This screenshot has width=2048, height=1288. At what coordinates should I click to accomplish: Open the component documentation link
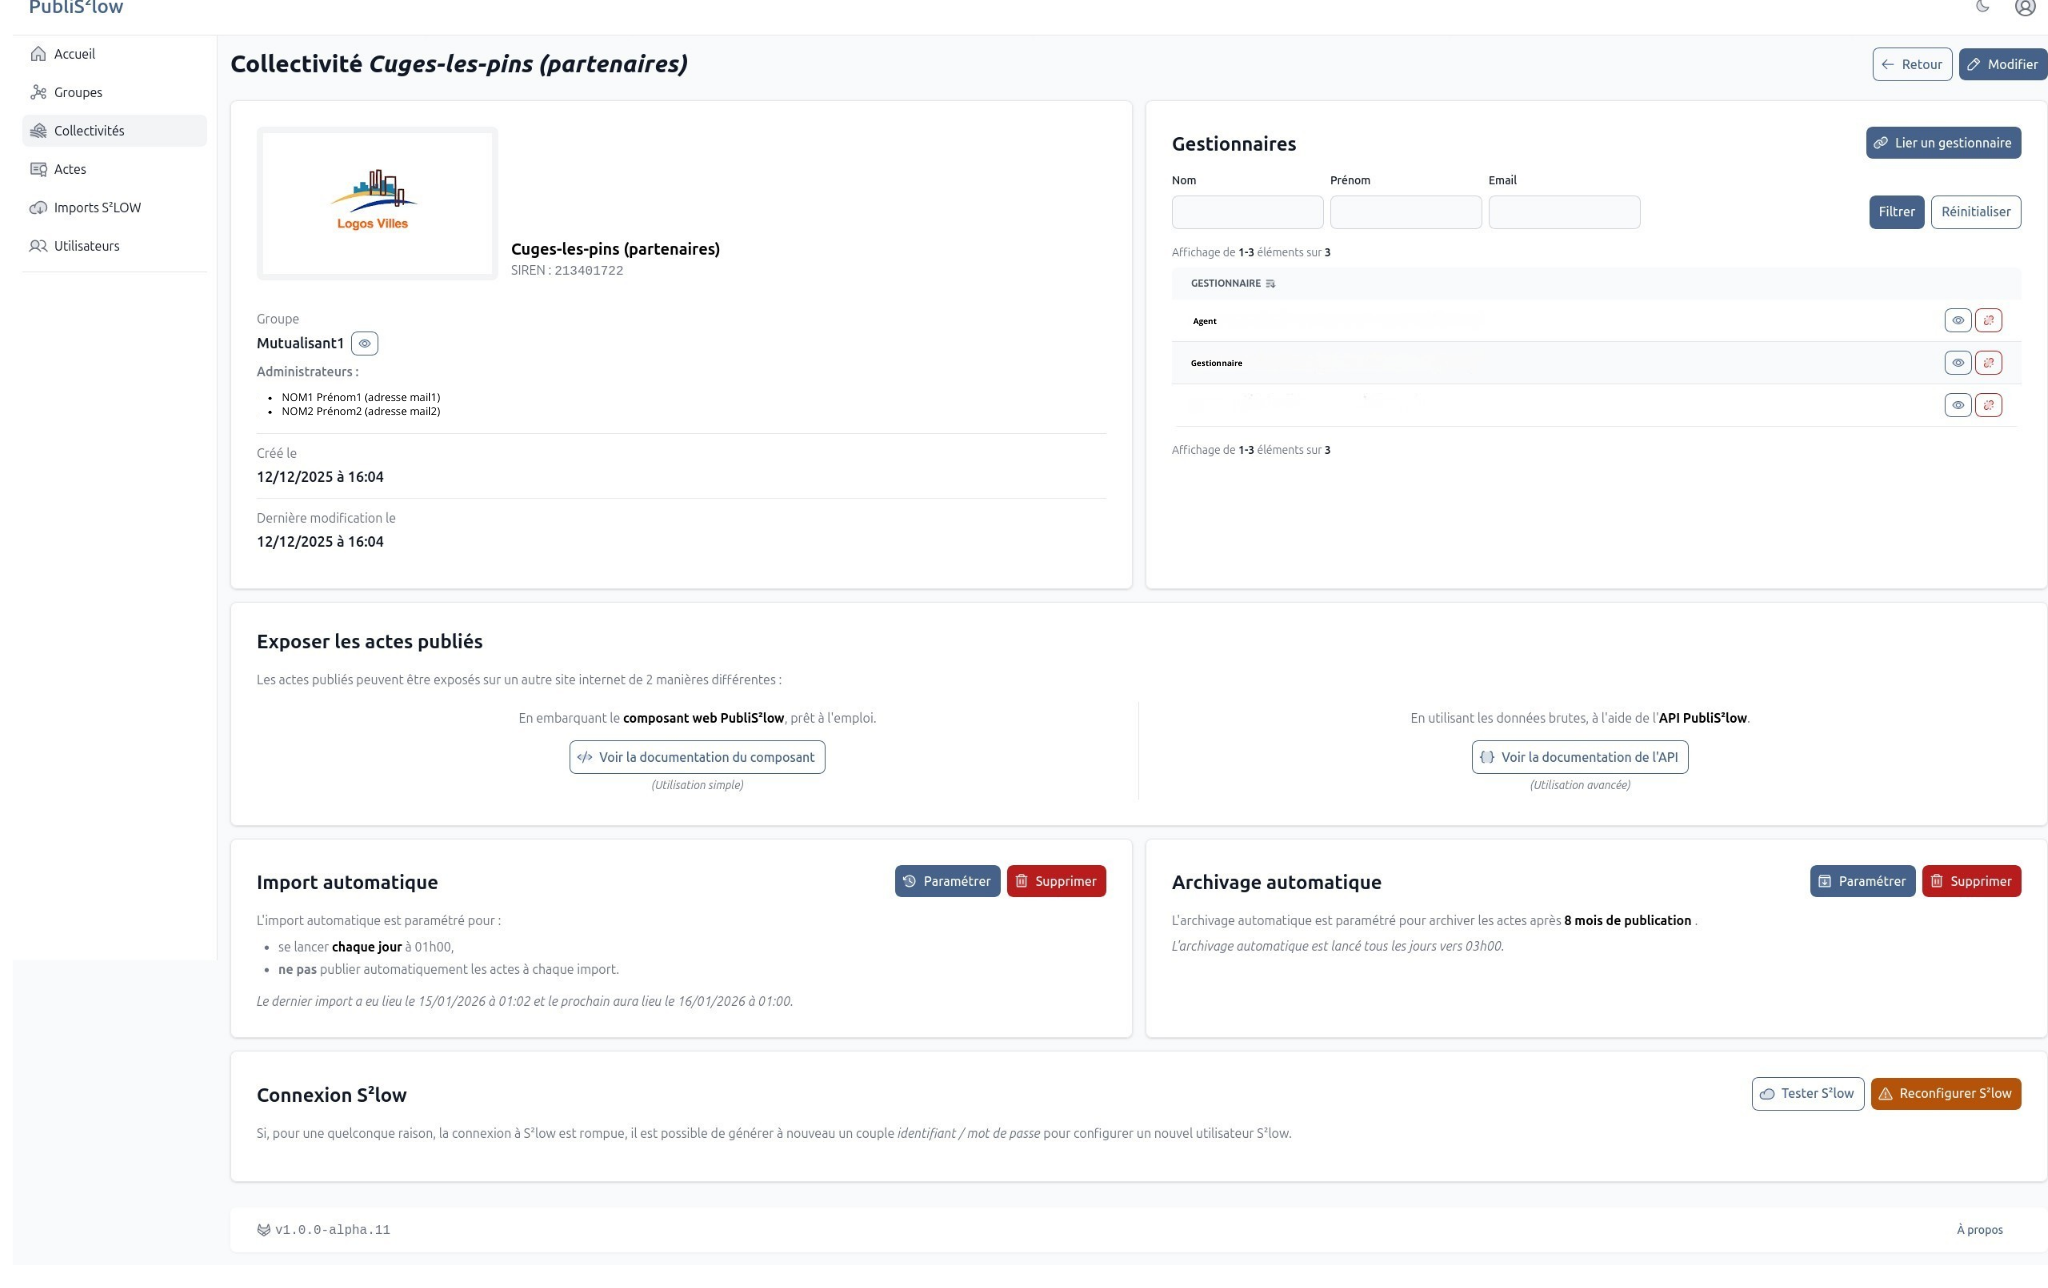coord(697,758)
